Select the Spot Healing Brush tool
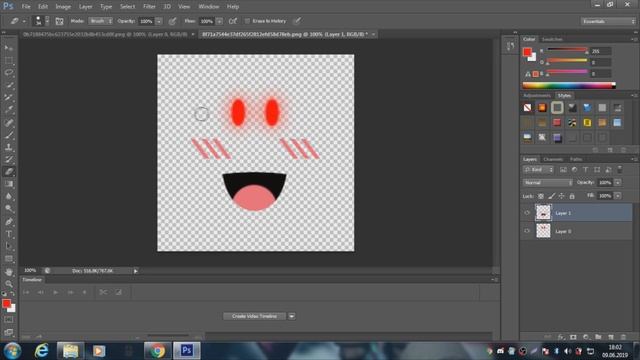Viewport: 640px width, 360px height. coord(9,122)
